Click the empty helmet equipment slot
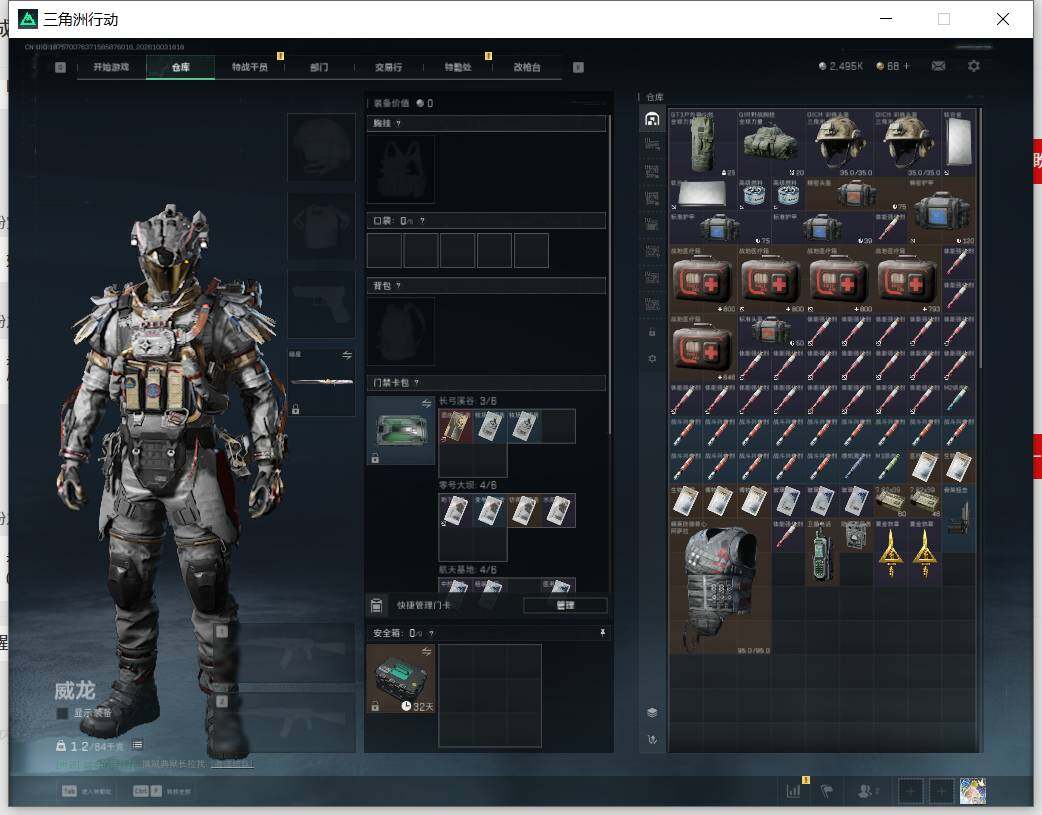1042x815 pixels. coord(322,148)
